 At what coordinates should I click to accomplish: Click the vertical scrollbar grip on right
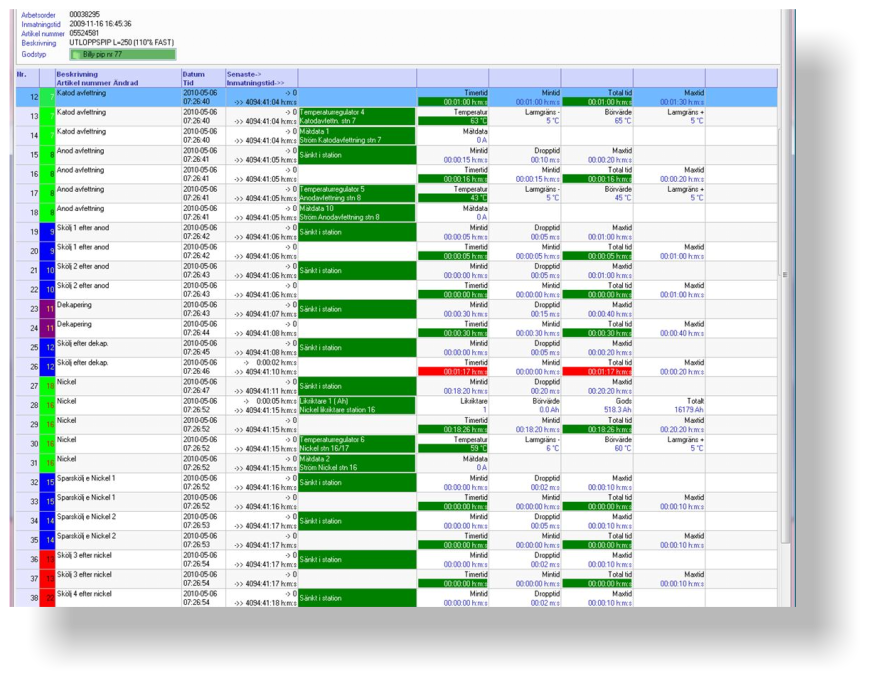point(785,274)
